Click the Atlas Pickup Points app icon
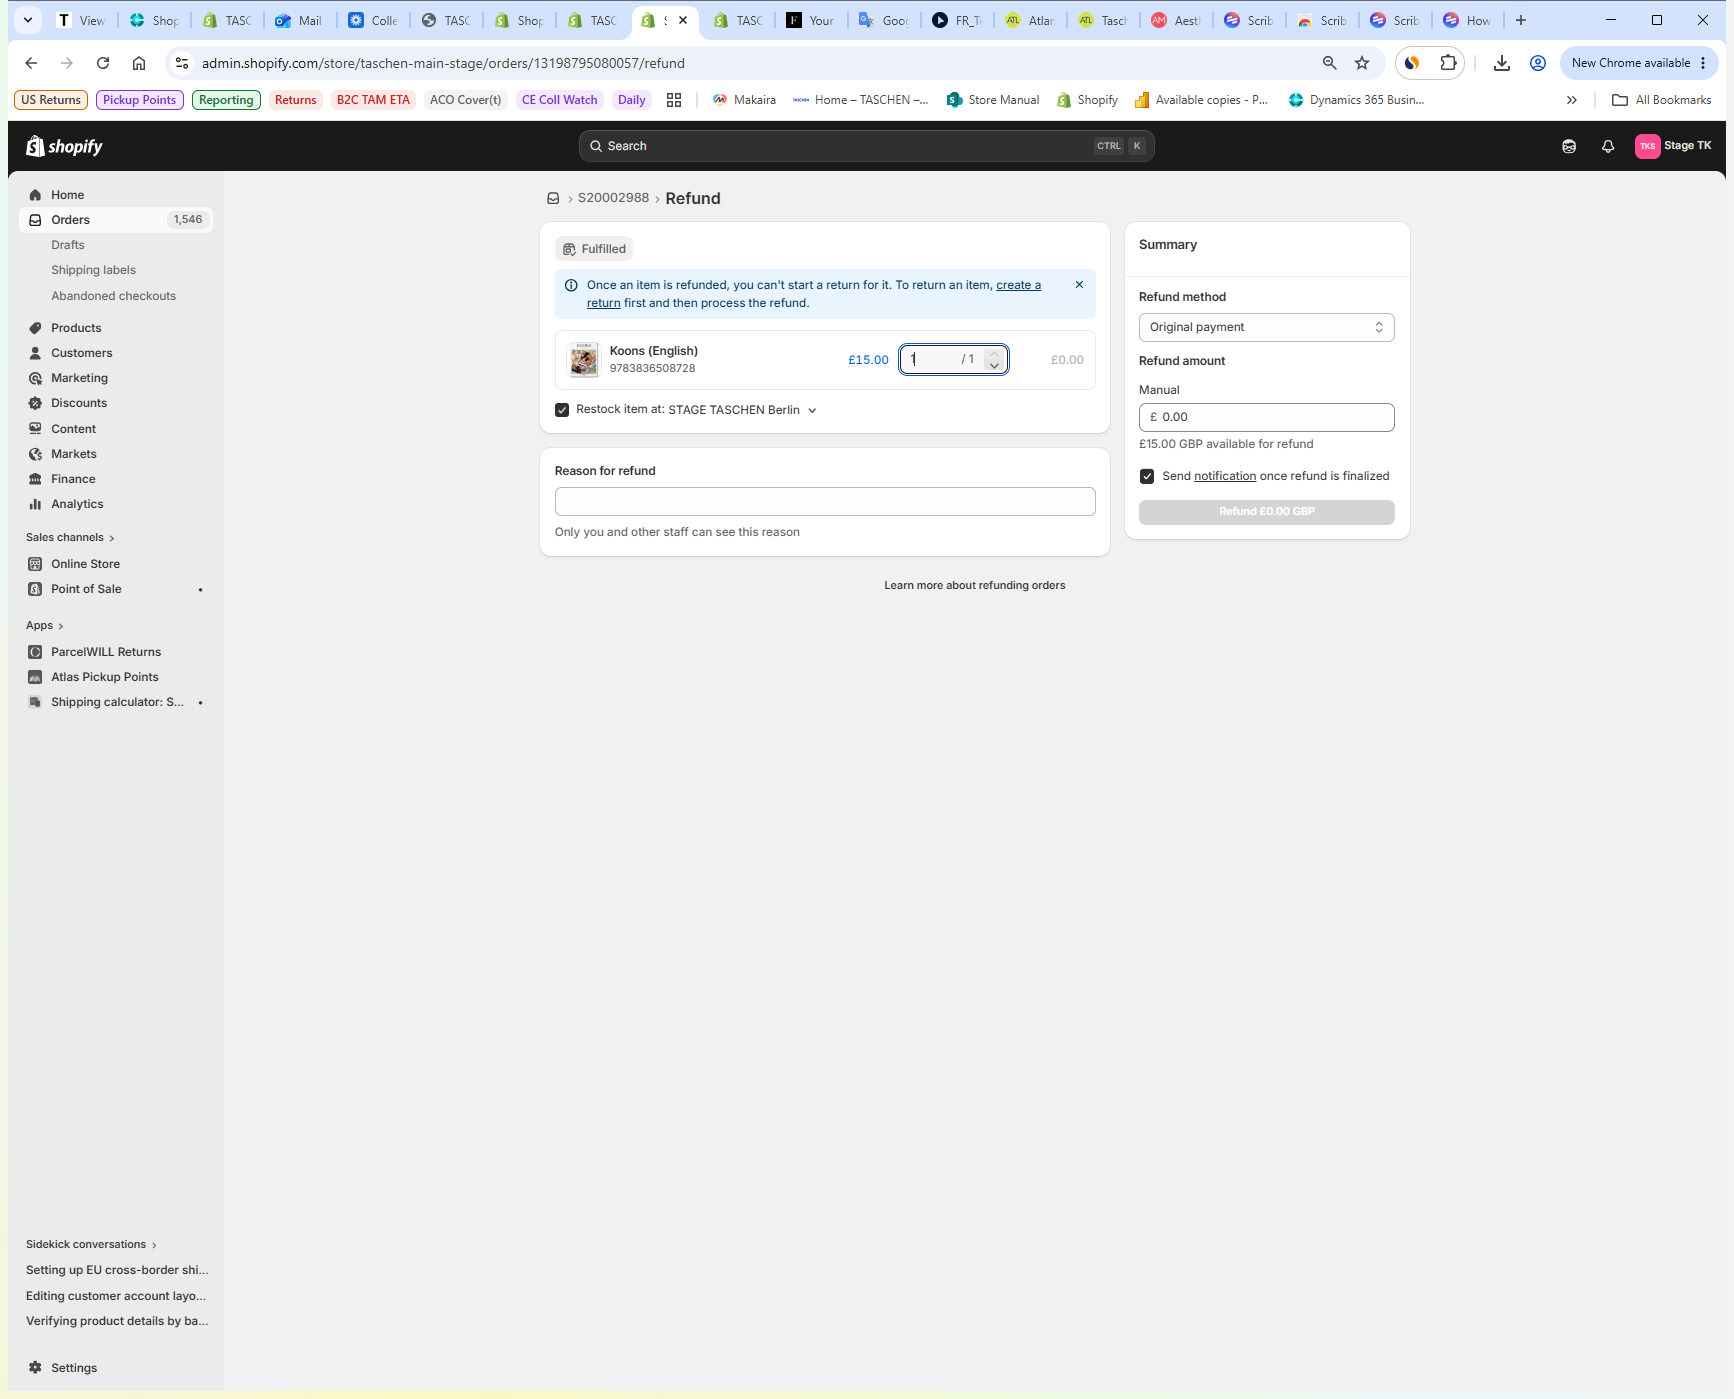Viewport: 1734px width, 1399px height. [x=35, y=677]
